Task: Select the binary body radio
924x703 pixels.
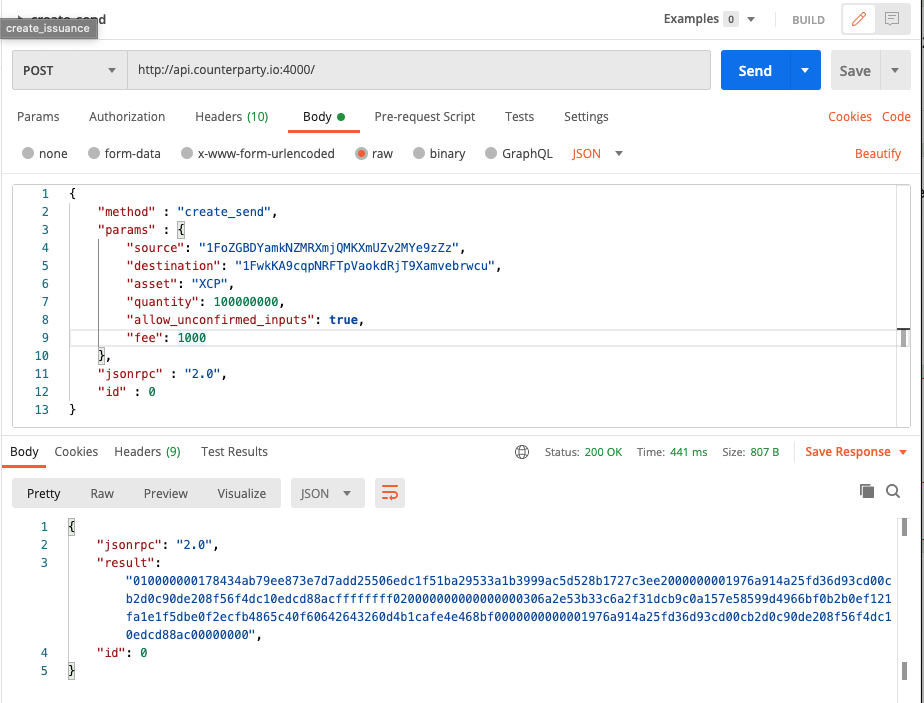Action: pyautogui.click(x=419, y=153)
